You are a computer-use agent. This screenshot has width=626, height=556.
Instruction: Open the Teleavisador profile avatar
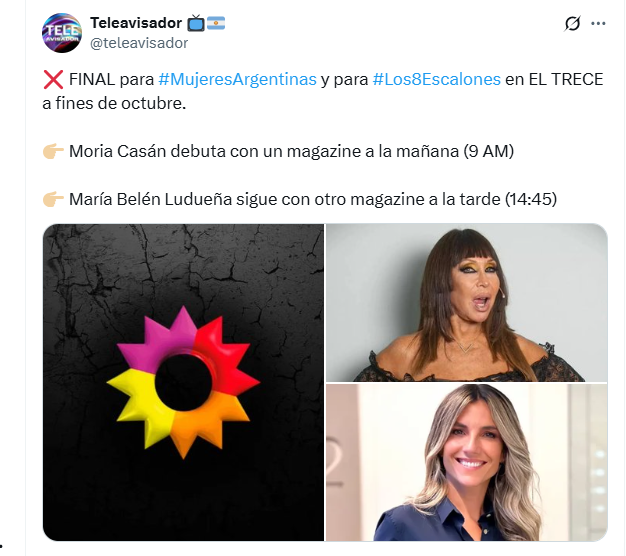[x=62, y=33]
